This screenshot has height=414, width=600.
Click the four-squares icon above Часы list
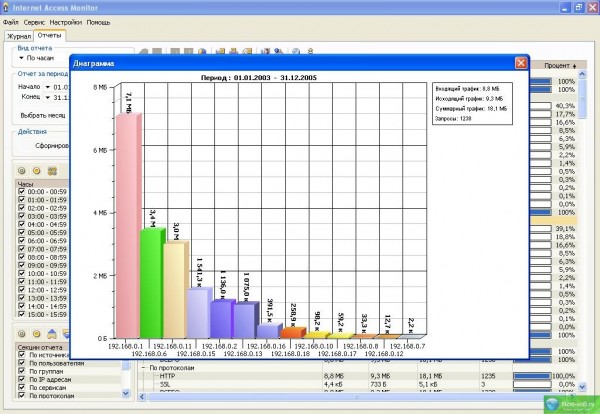pos(52,171)
